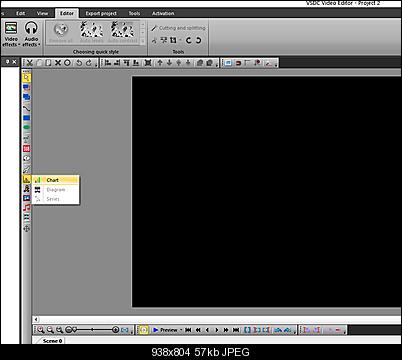Click rotate clockwise icon in Tools group
Viewport: 402px width, 360px height.
198,40
